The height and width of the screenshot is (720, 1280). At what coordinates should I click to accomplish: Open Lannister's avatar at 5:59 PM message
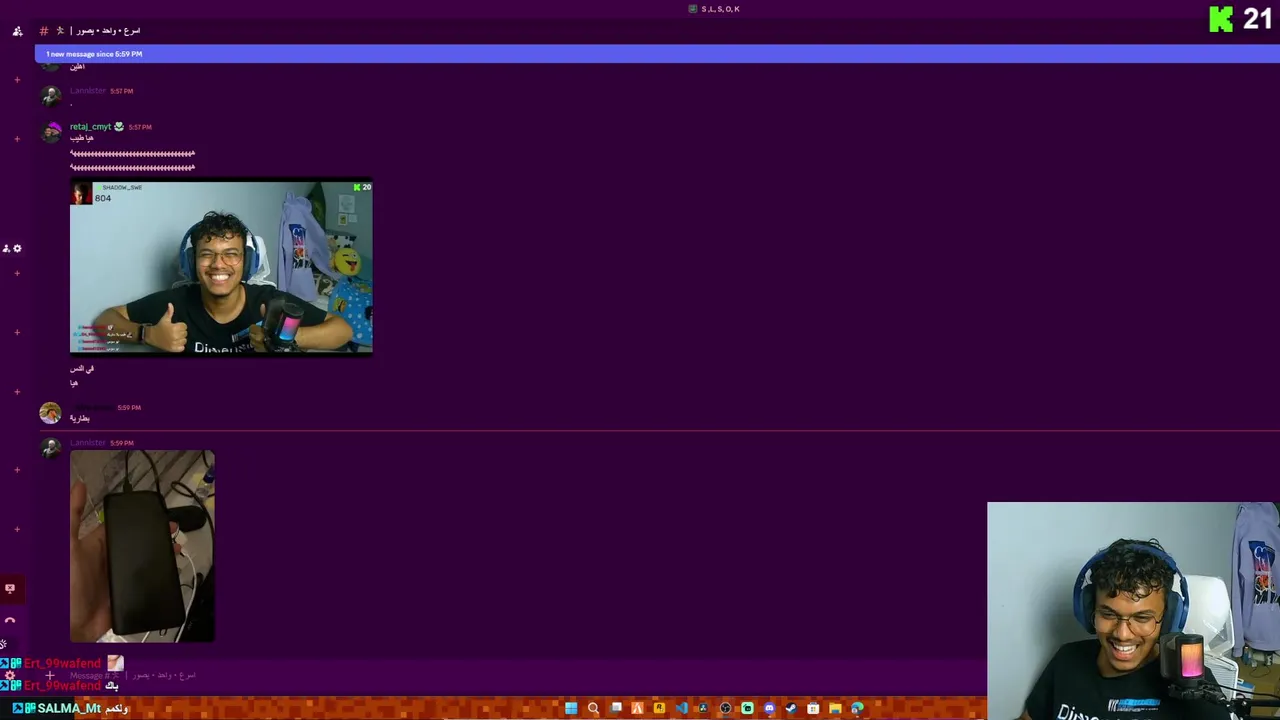(51, 448)
